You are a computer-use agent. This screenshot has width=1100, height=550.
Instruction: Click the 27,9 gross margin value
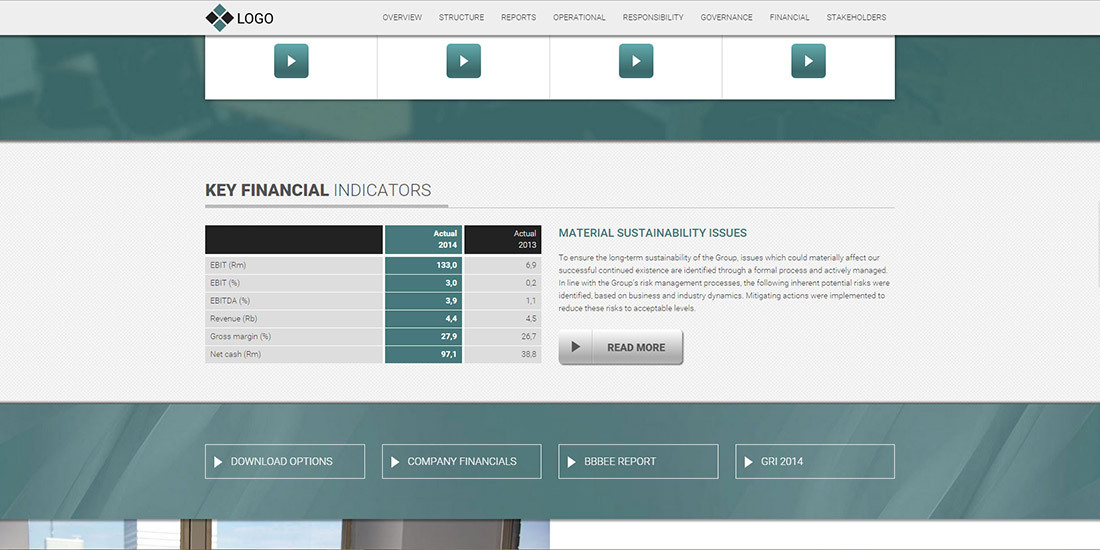click(449, 336)
